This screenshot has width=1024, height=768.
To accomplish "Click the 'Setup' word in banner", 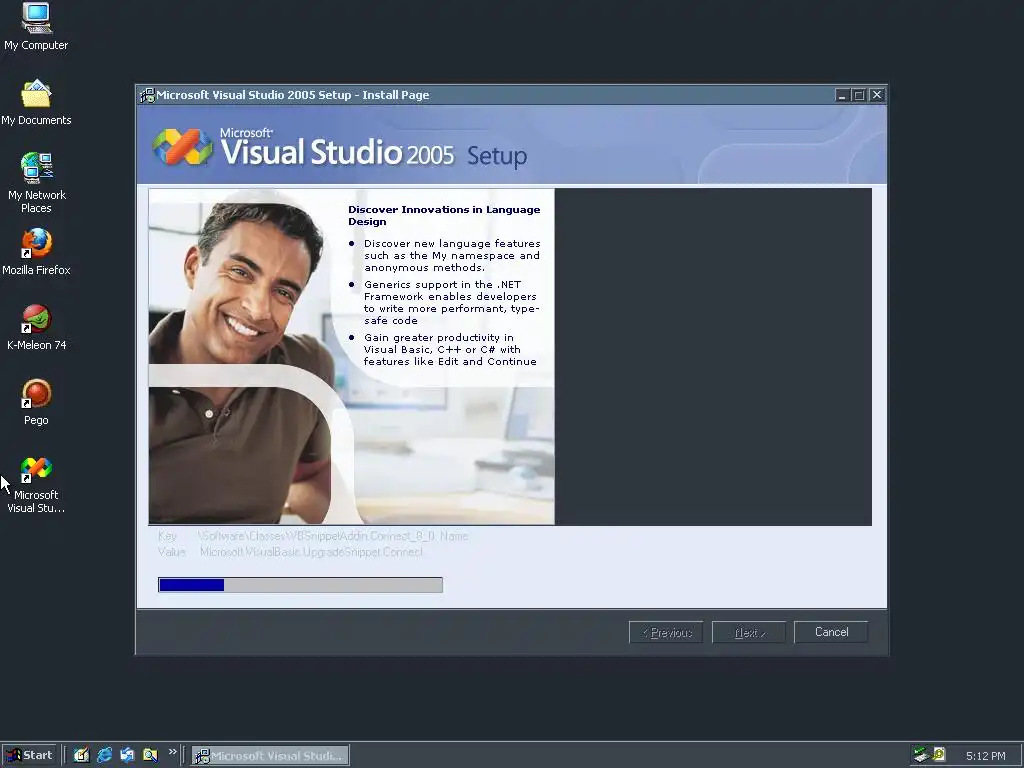I will [496, 156].
